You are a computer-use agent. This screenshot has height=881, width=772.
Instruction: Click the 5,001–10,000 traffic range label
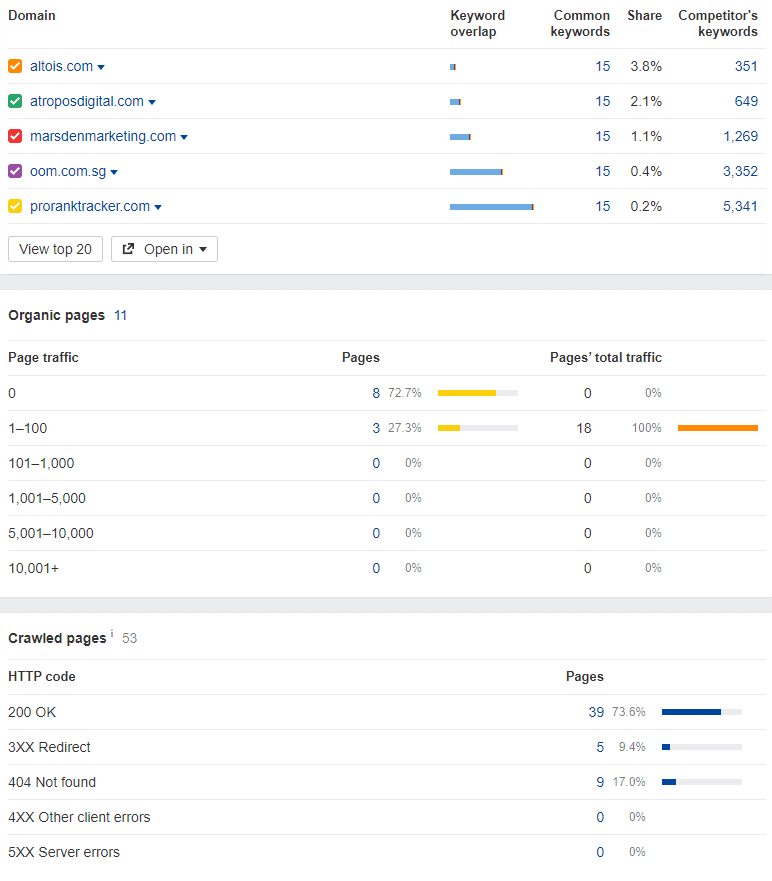coord(51,533)
